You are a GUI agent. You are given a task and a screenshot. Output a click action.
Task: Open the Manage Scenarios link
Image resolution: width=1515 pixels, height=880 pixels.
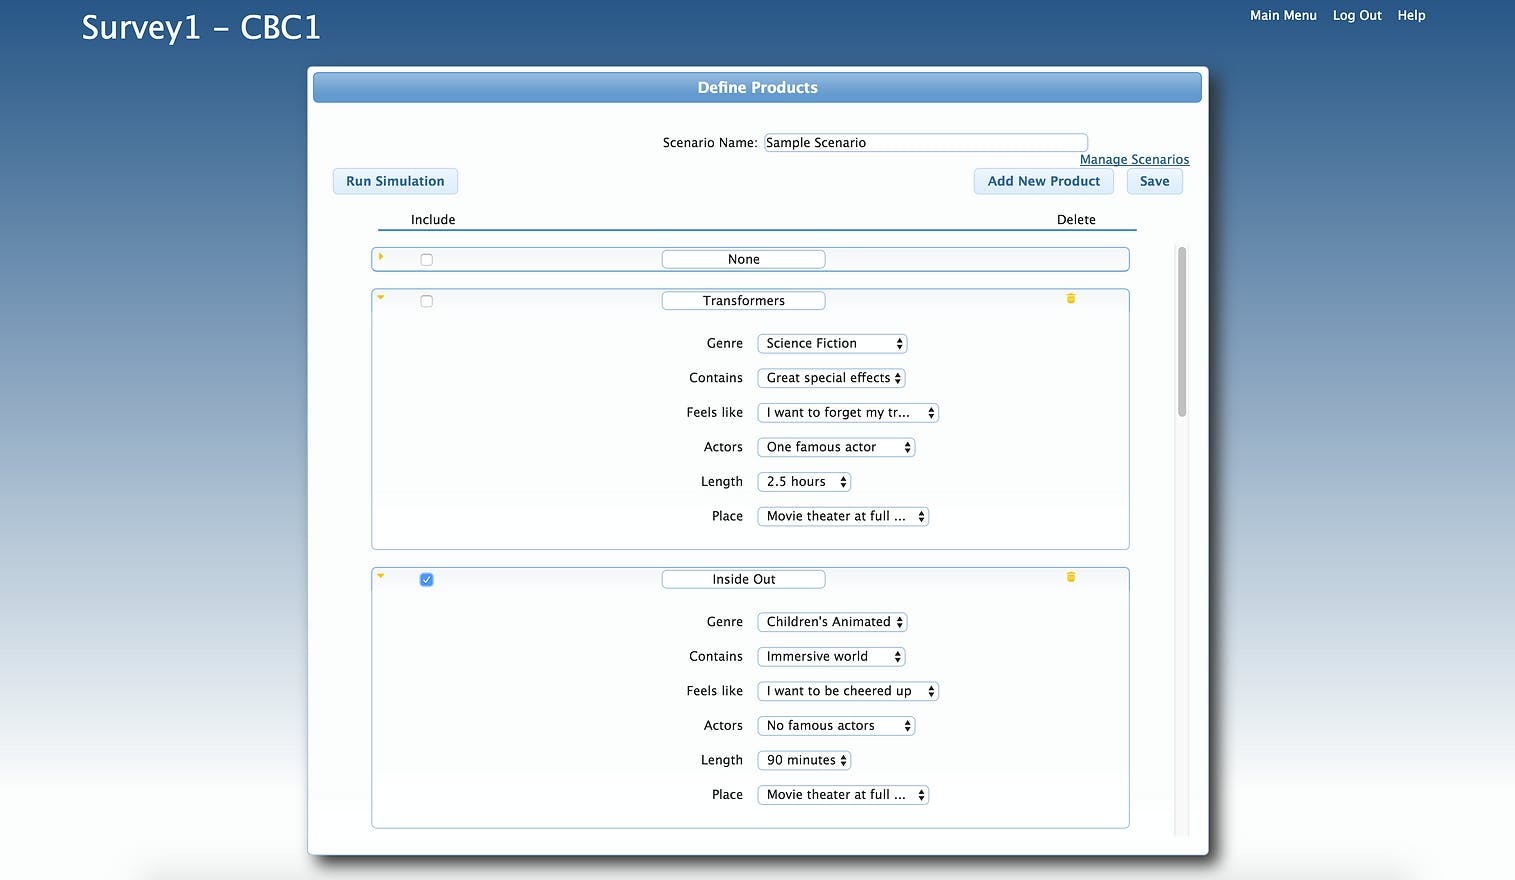(x=1134, y=159)
